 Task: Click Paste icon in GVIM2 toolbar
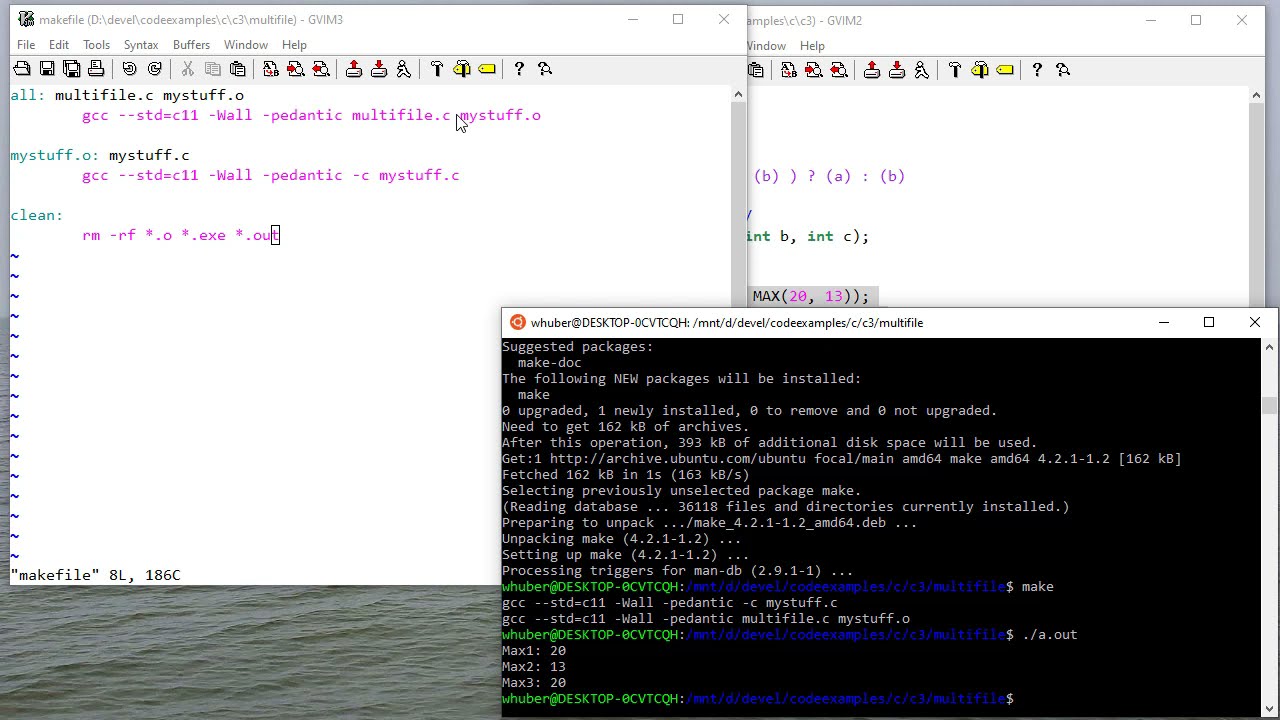[x=756, y=70]
